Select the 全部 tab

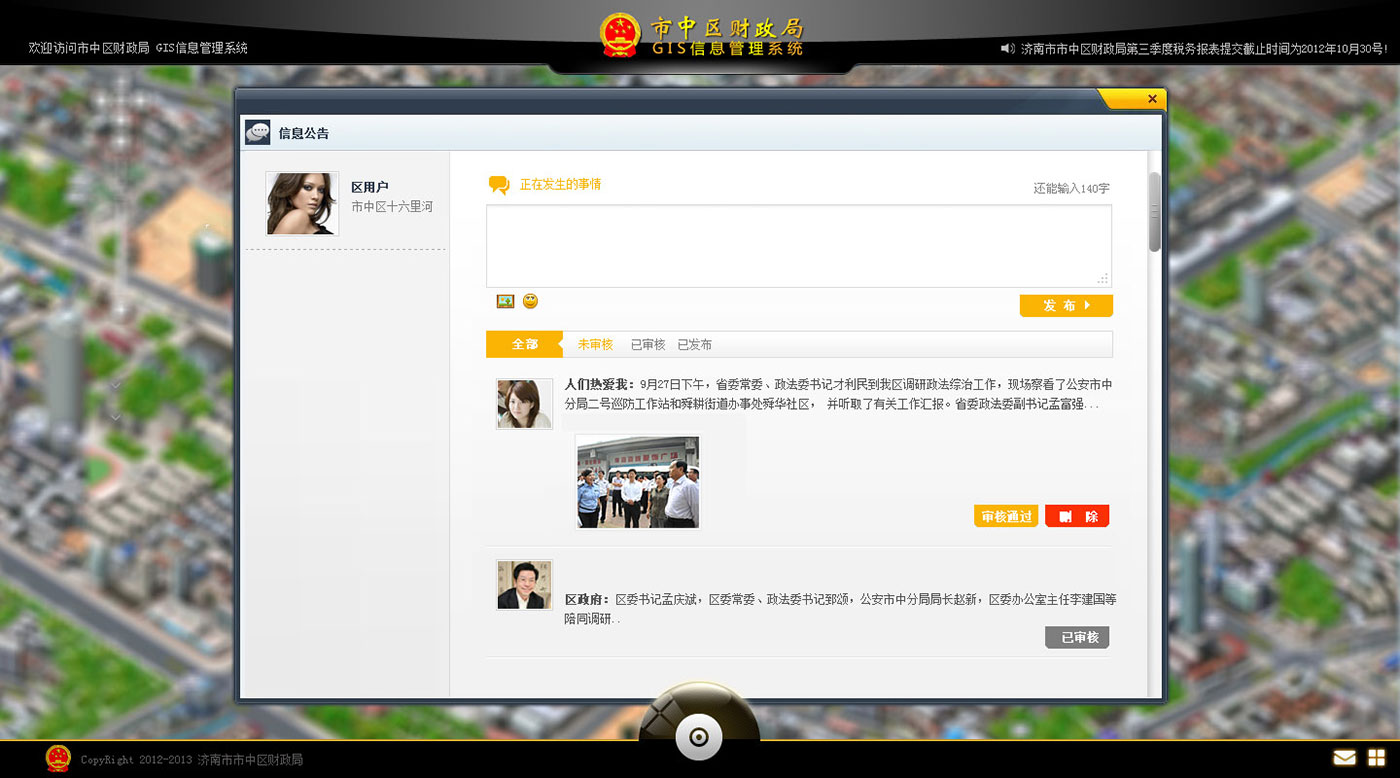pyautogui.click(x=525, y=344)
